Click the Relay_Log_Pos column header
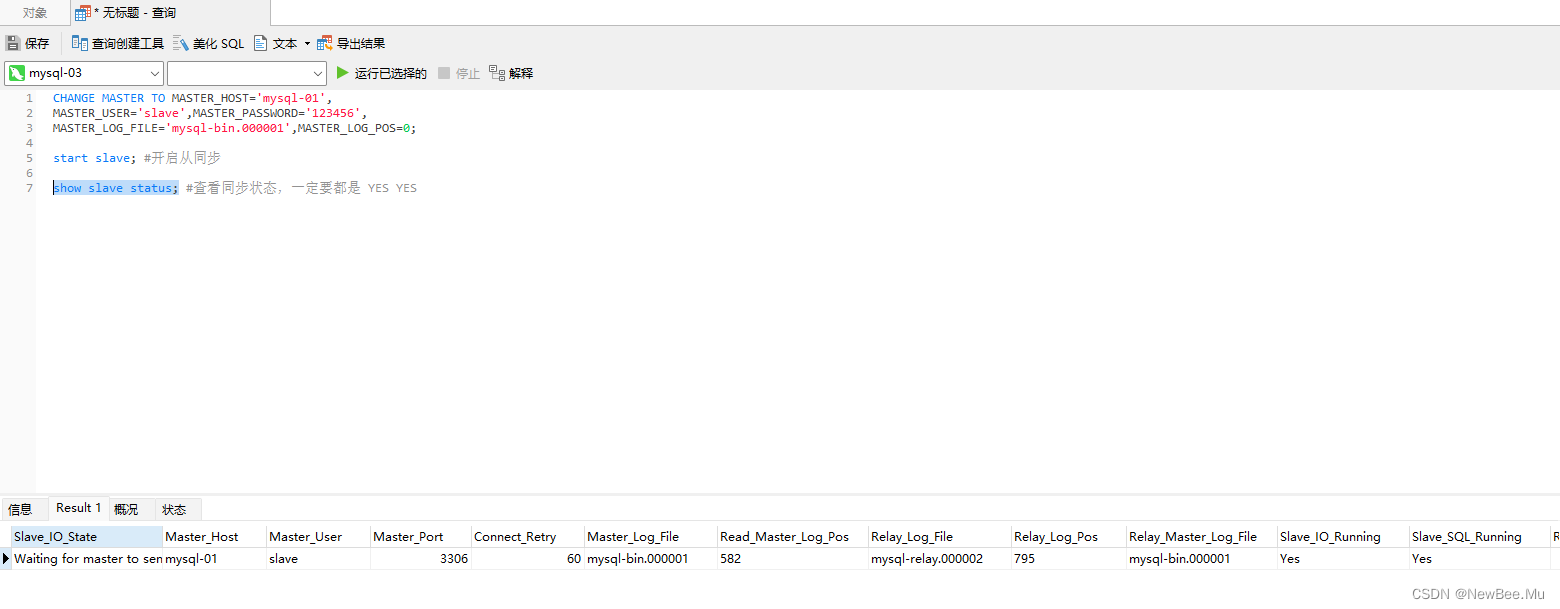The width and height of the screenshot is (1560, 609). click(x=1068, y=537)
